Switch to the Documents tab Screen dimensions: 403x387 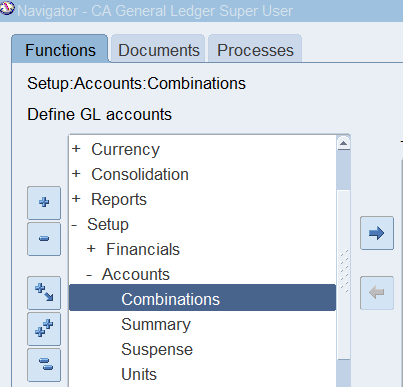click(158, 49)
